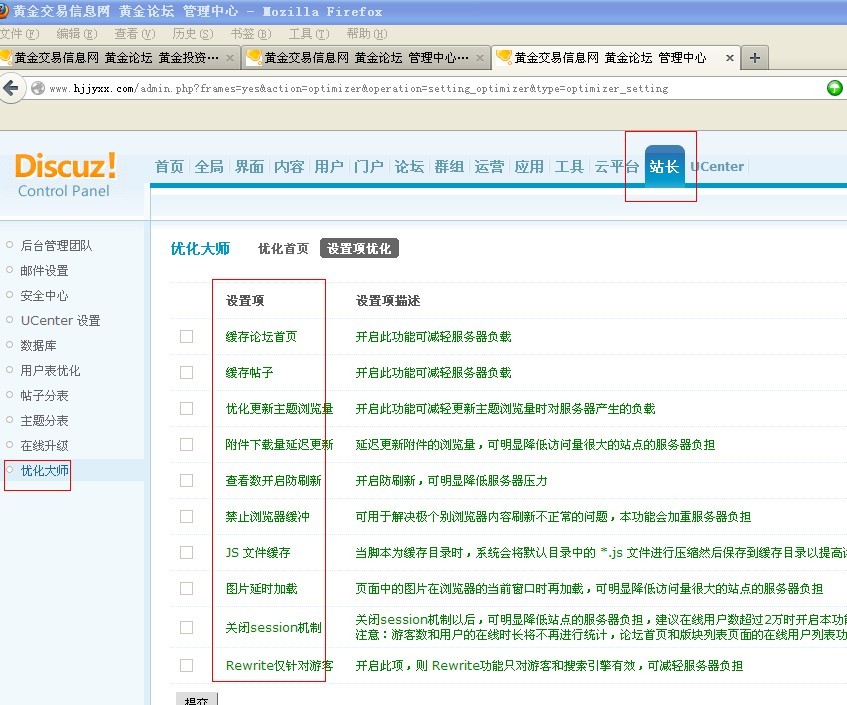
Task: Check the 禁止浏览器缓冲 checkbox
Action: tap(186, 516)
